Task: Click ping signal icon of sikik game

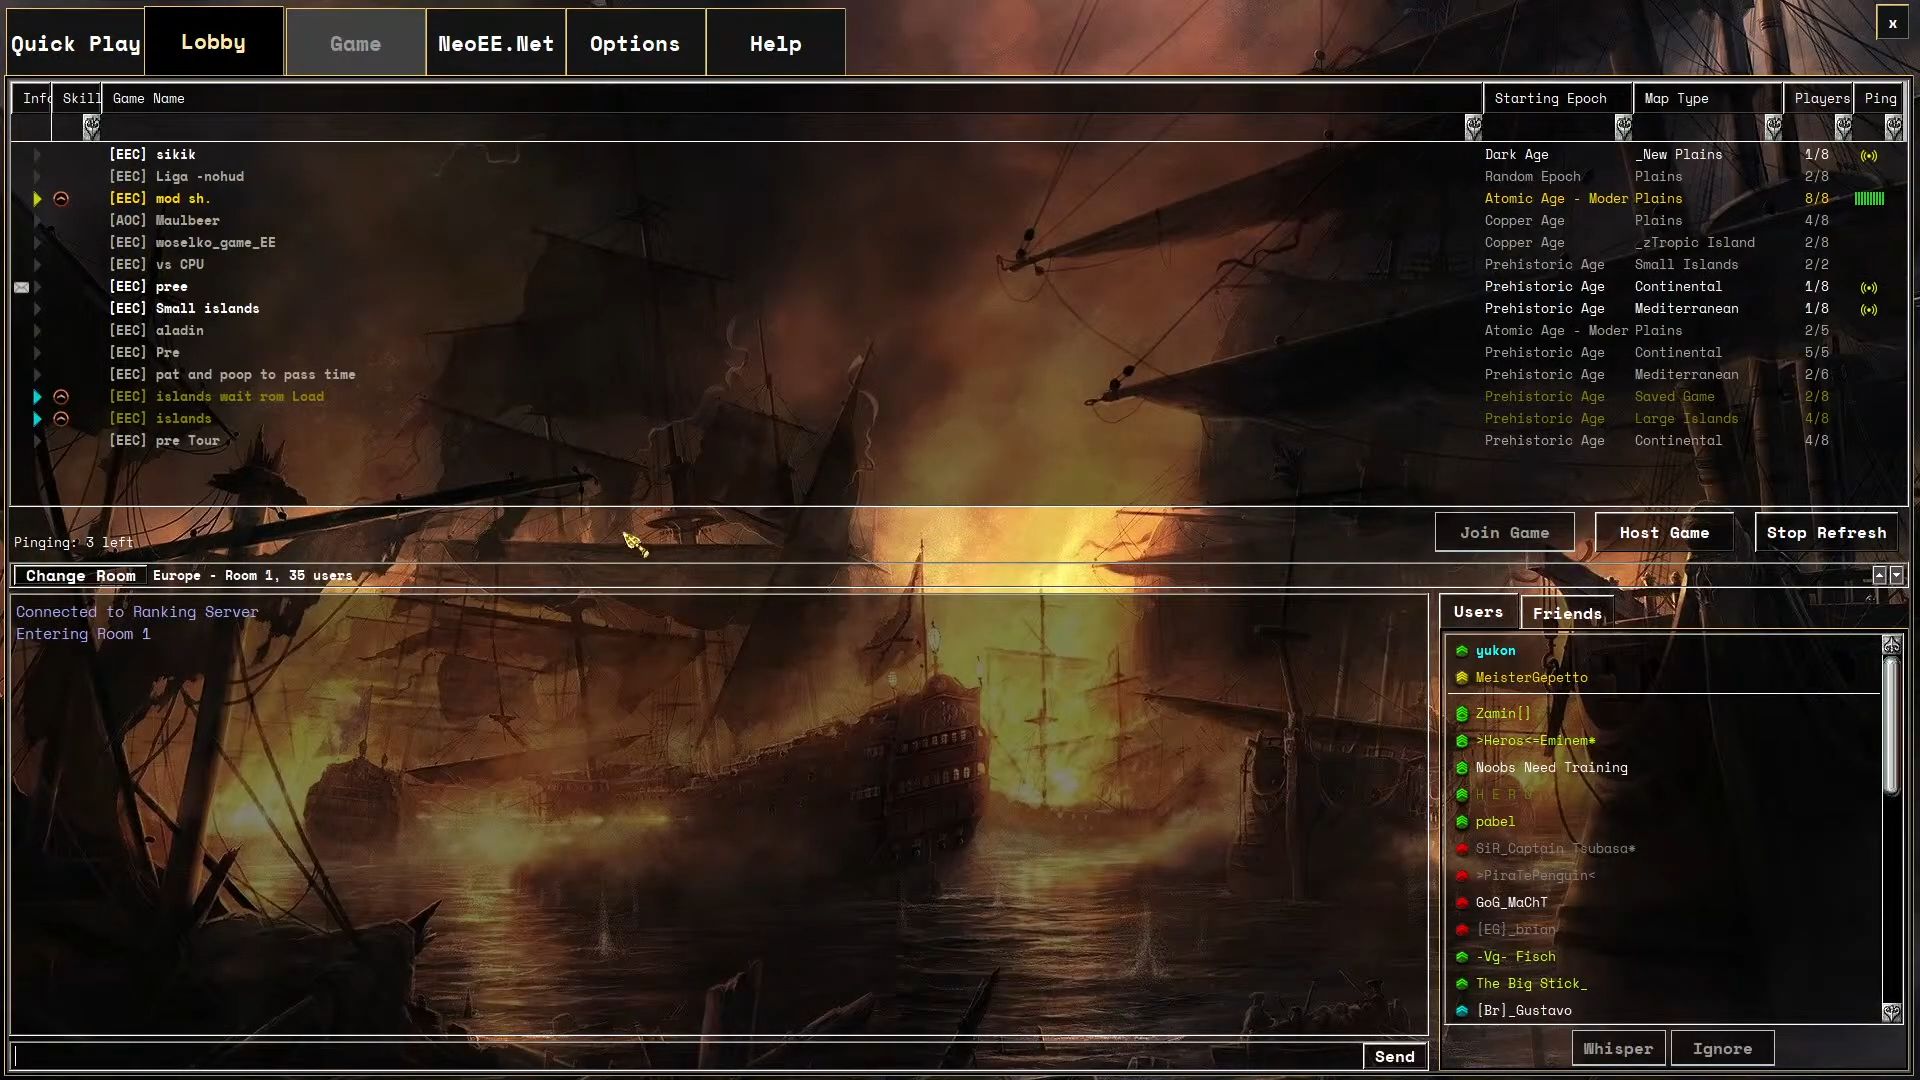Action: (x=1869, y=155)
